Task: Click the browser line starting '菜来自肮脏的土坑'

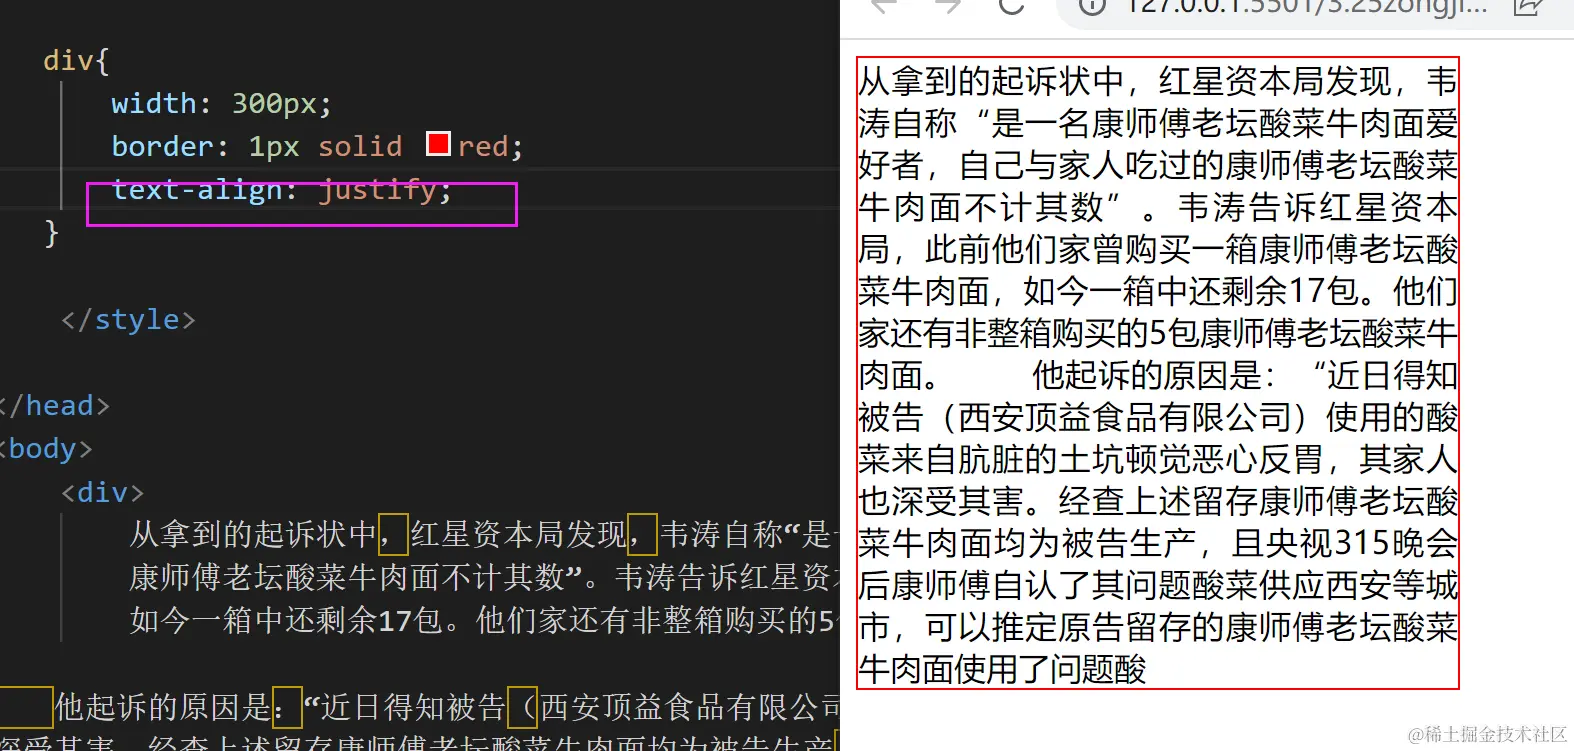Action: pos(1158,459)
